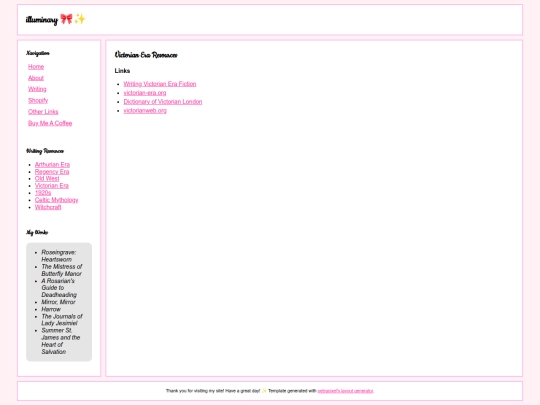Click The Journals of Lady Jesimiel entry
The height and width of the screenshot is (405, 540).
(x=62, y=320)
